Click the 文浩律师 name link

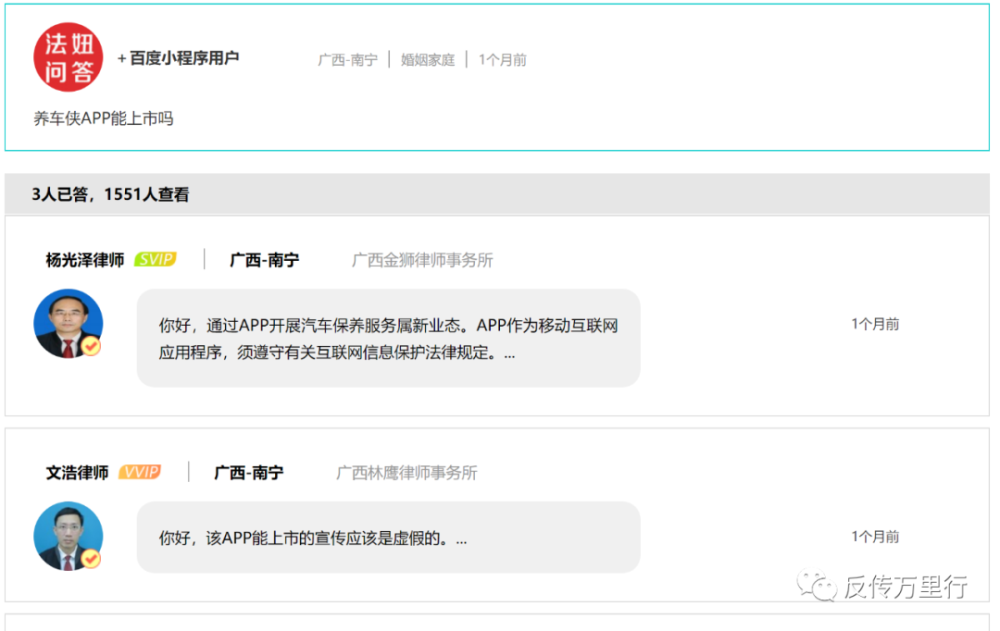pyautogui.click(x=77, y=473)
